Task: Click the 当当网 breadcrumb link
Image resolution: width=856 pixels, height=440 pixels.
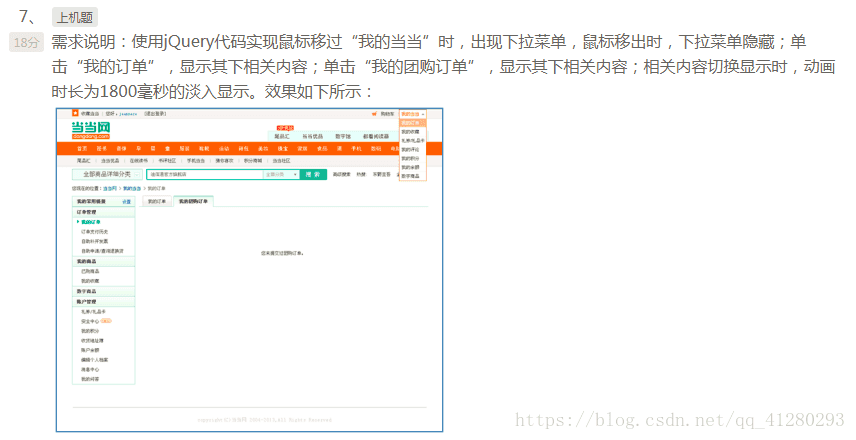Action: click(110, 188)
